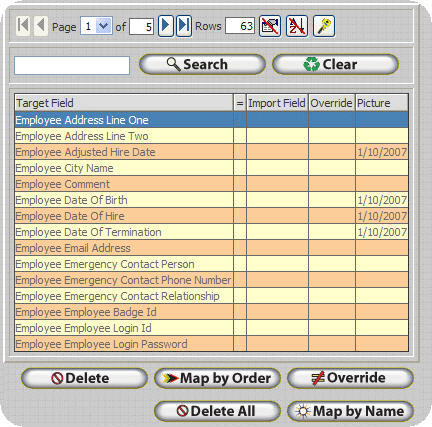The width and height of the screenshot is (432, 427).
Task: Click the Rows count field showing 63
Action: coord(240,26)
